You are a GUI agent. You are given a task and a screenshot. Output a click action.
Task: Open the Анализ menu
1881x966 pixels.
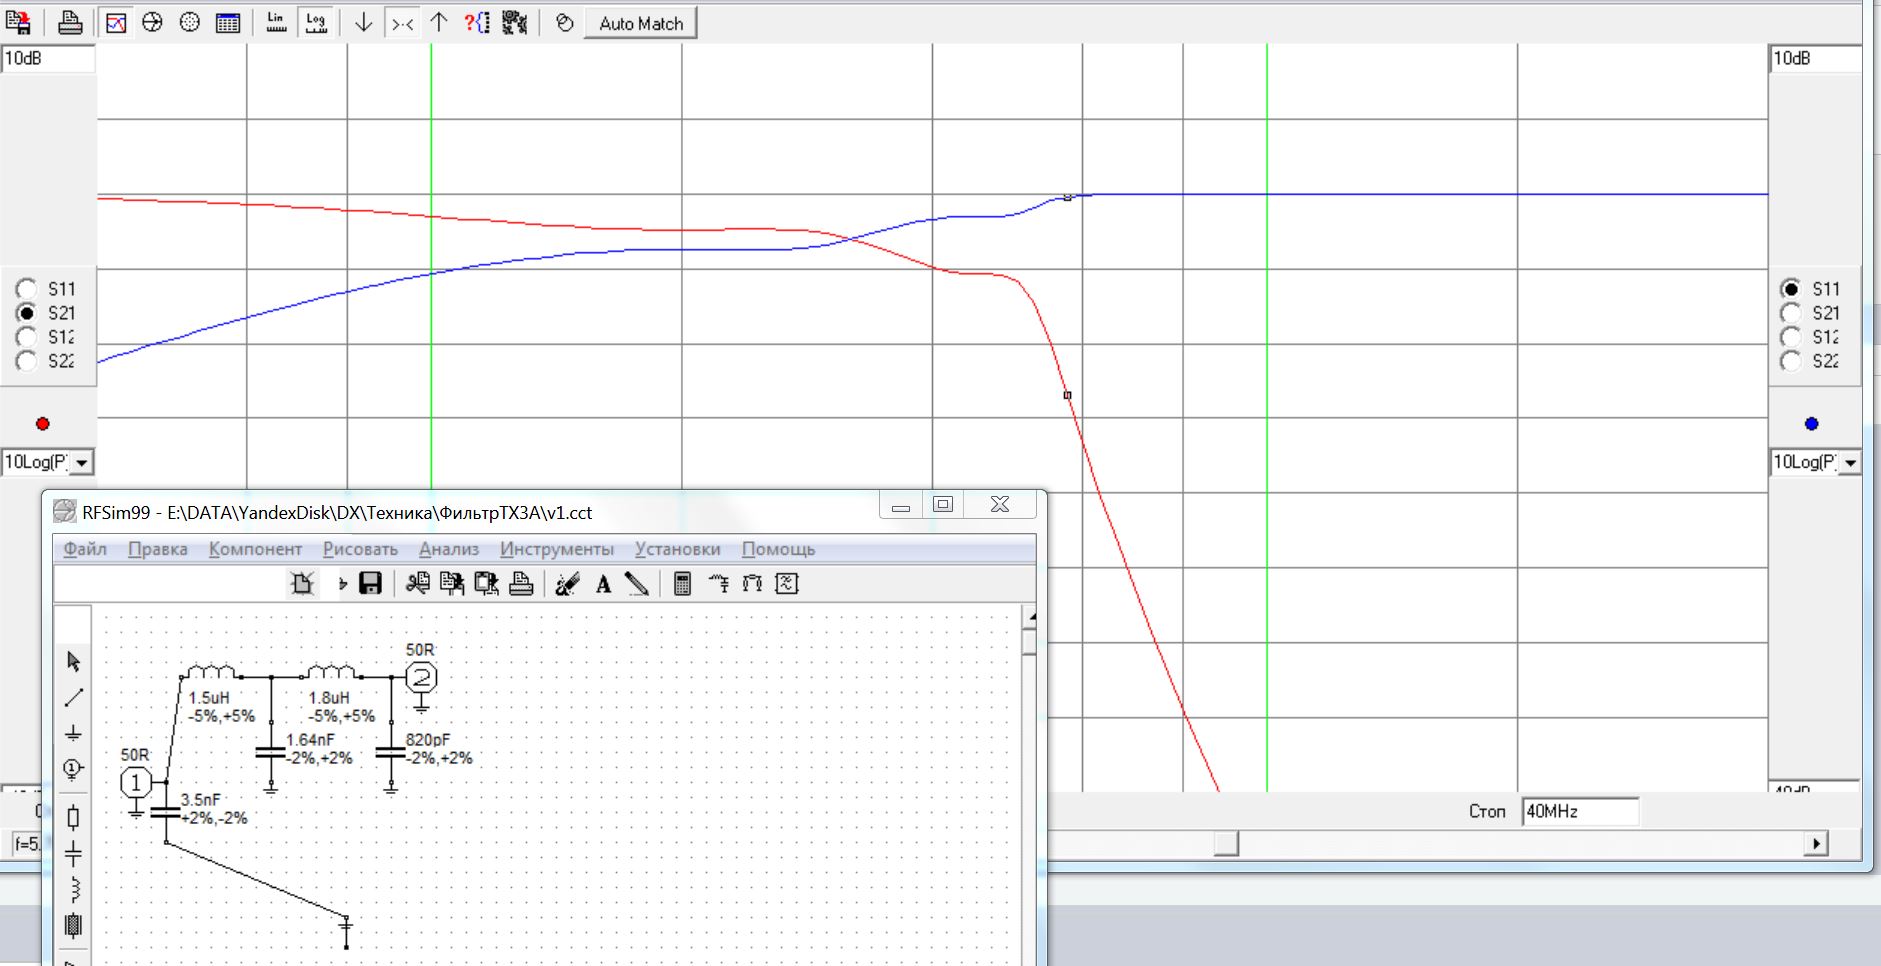click(449, 549)
